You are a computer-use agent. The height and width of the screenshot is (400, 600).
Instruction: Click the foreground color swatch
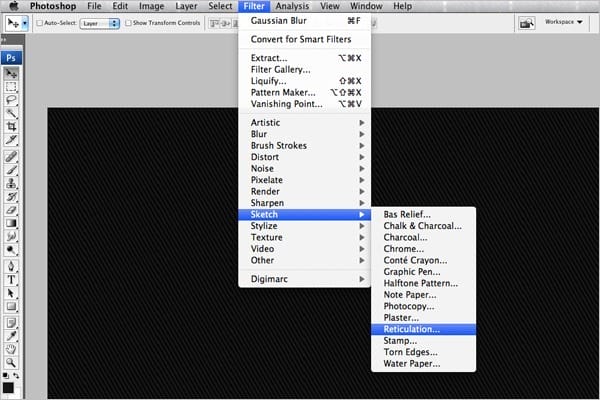pos(8,387)
